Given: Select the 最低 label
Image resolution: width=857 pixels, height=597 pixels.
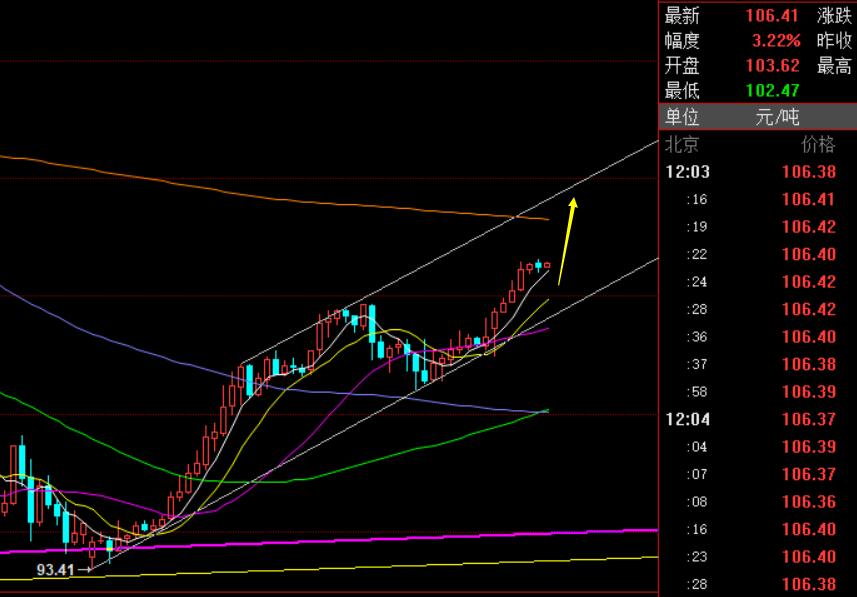Looking at the screenshot, I should 682,90.
